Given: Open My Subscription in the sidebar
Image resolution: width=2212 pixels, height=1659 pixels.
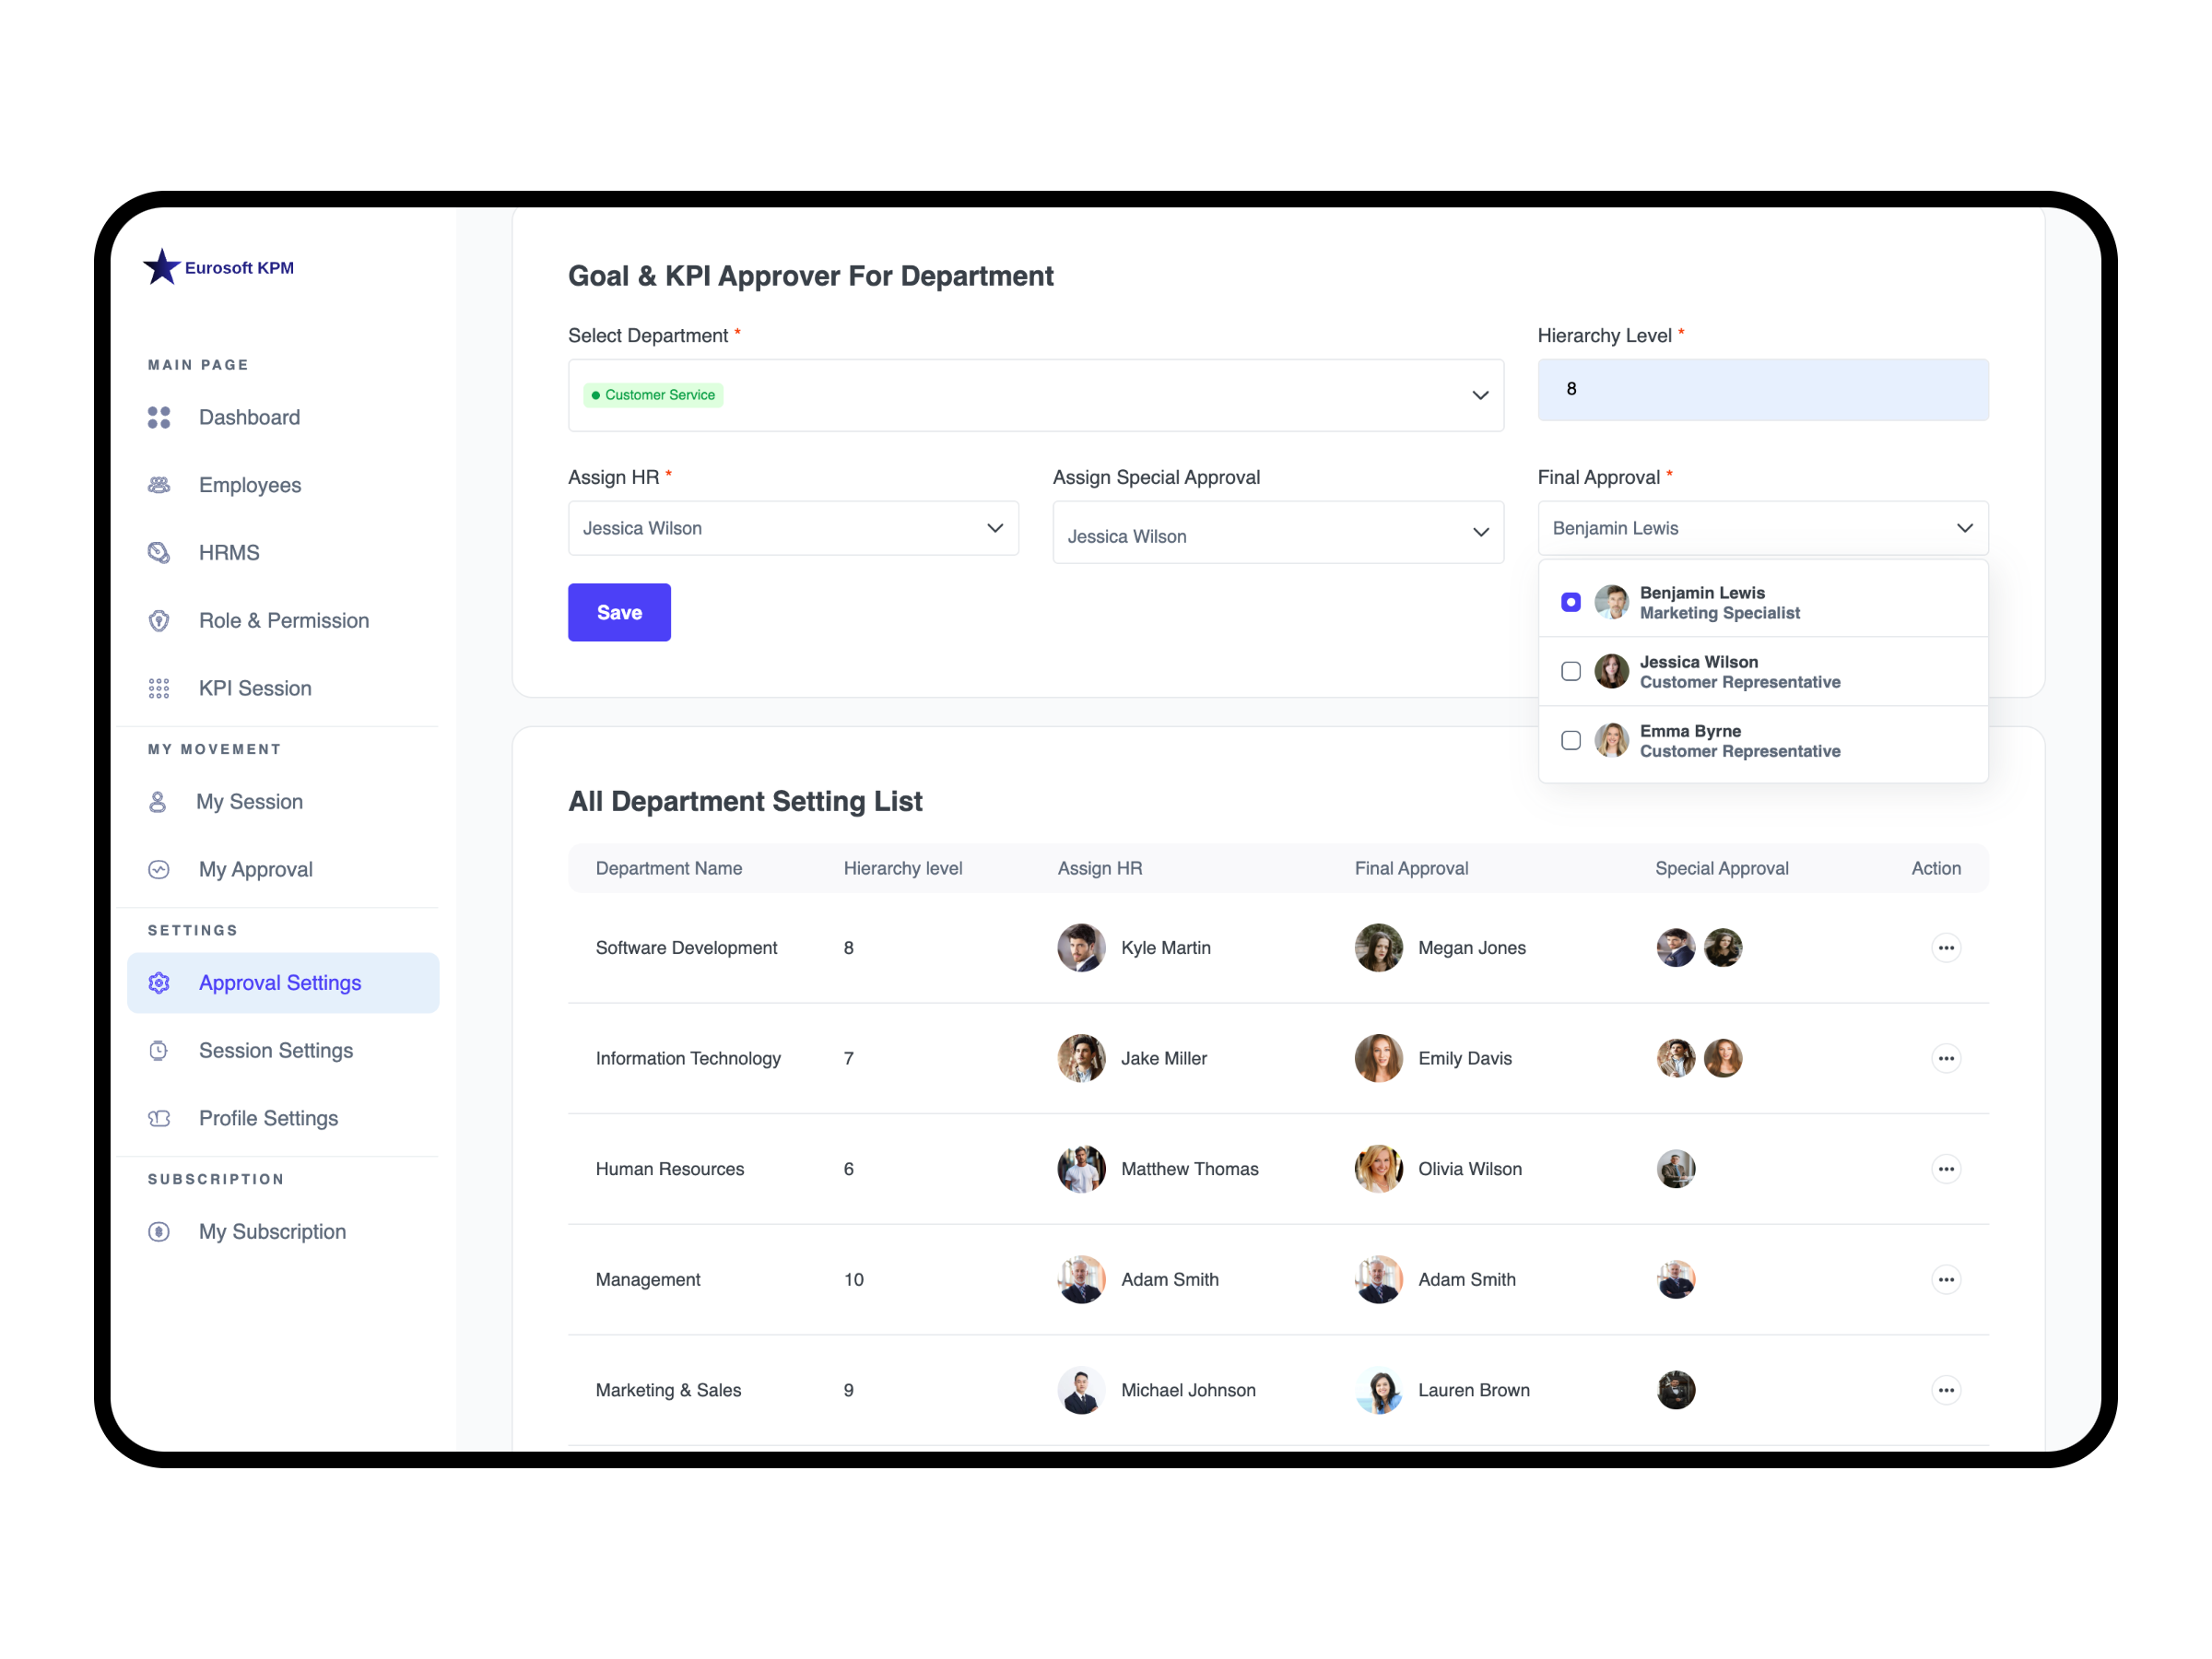Looking at the screenshot, I should click(272, 1232).
